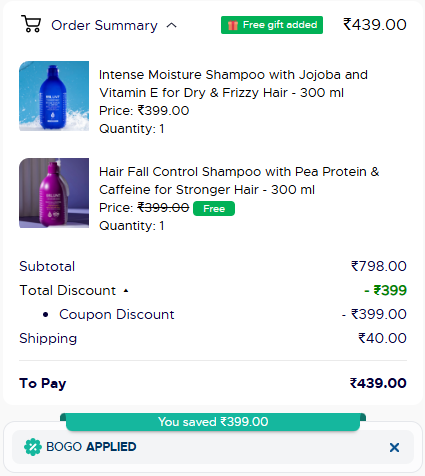Click the To Pay amount ₹439.00
The image size is (425, 476).
click(378, 383)
